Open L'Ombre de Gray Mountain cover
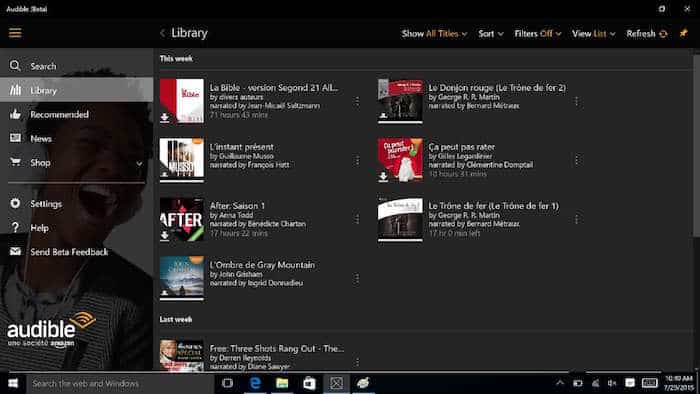 coord(182,278)
